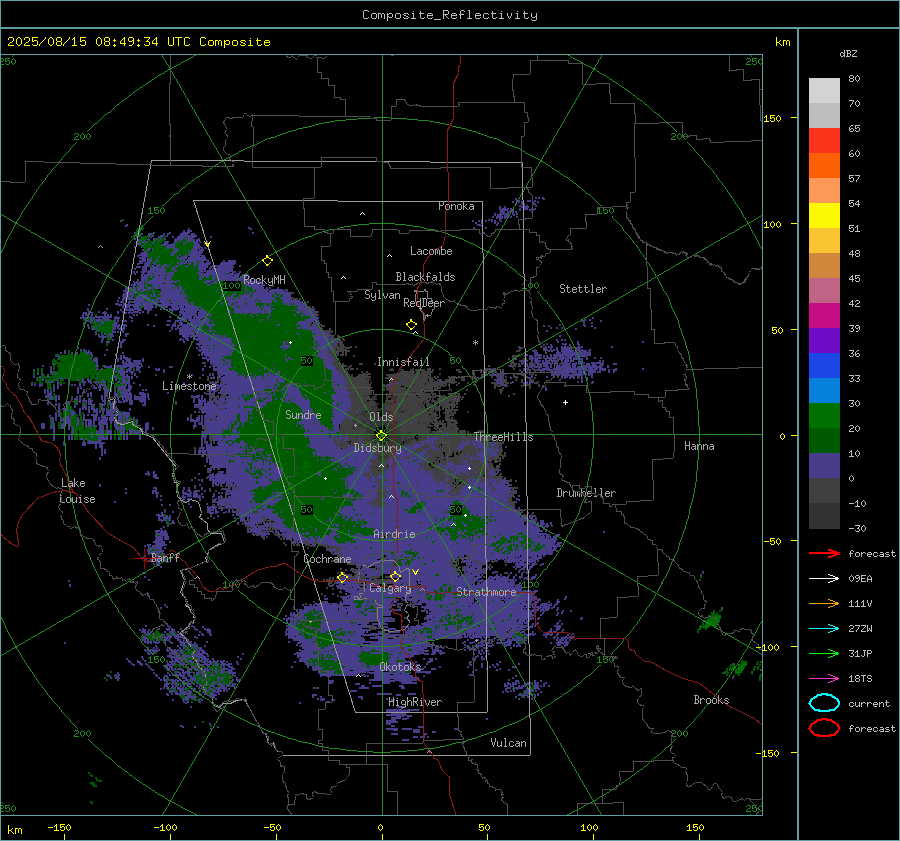Click the Hanna city label
900x841 pixels.
coord(699,446)
